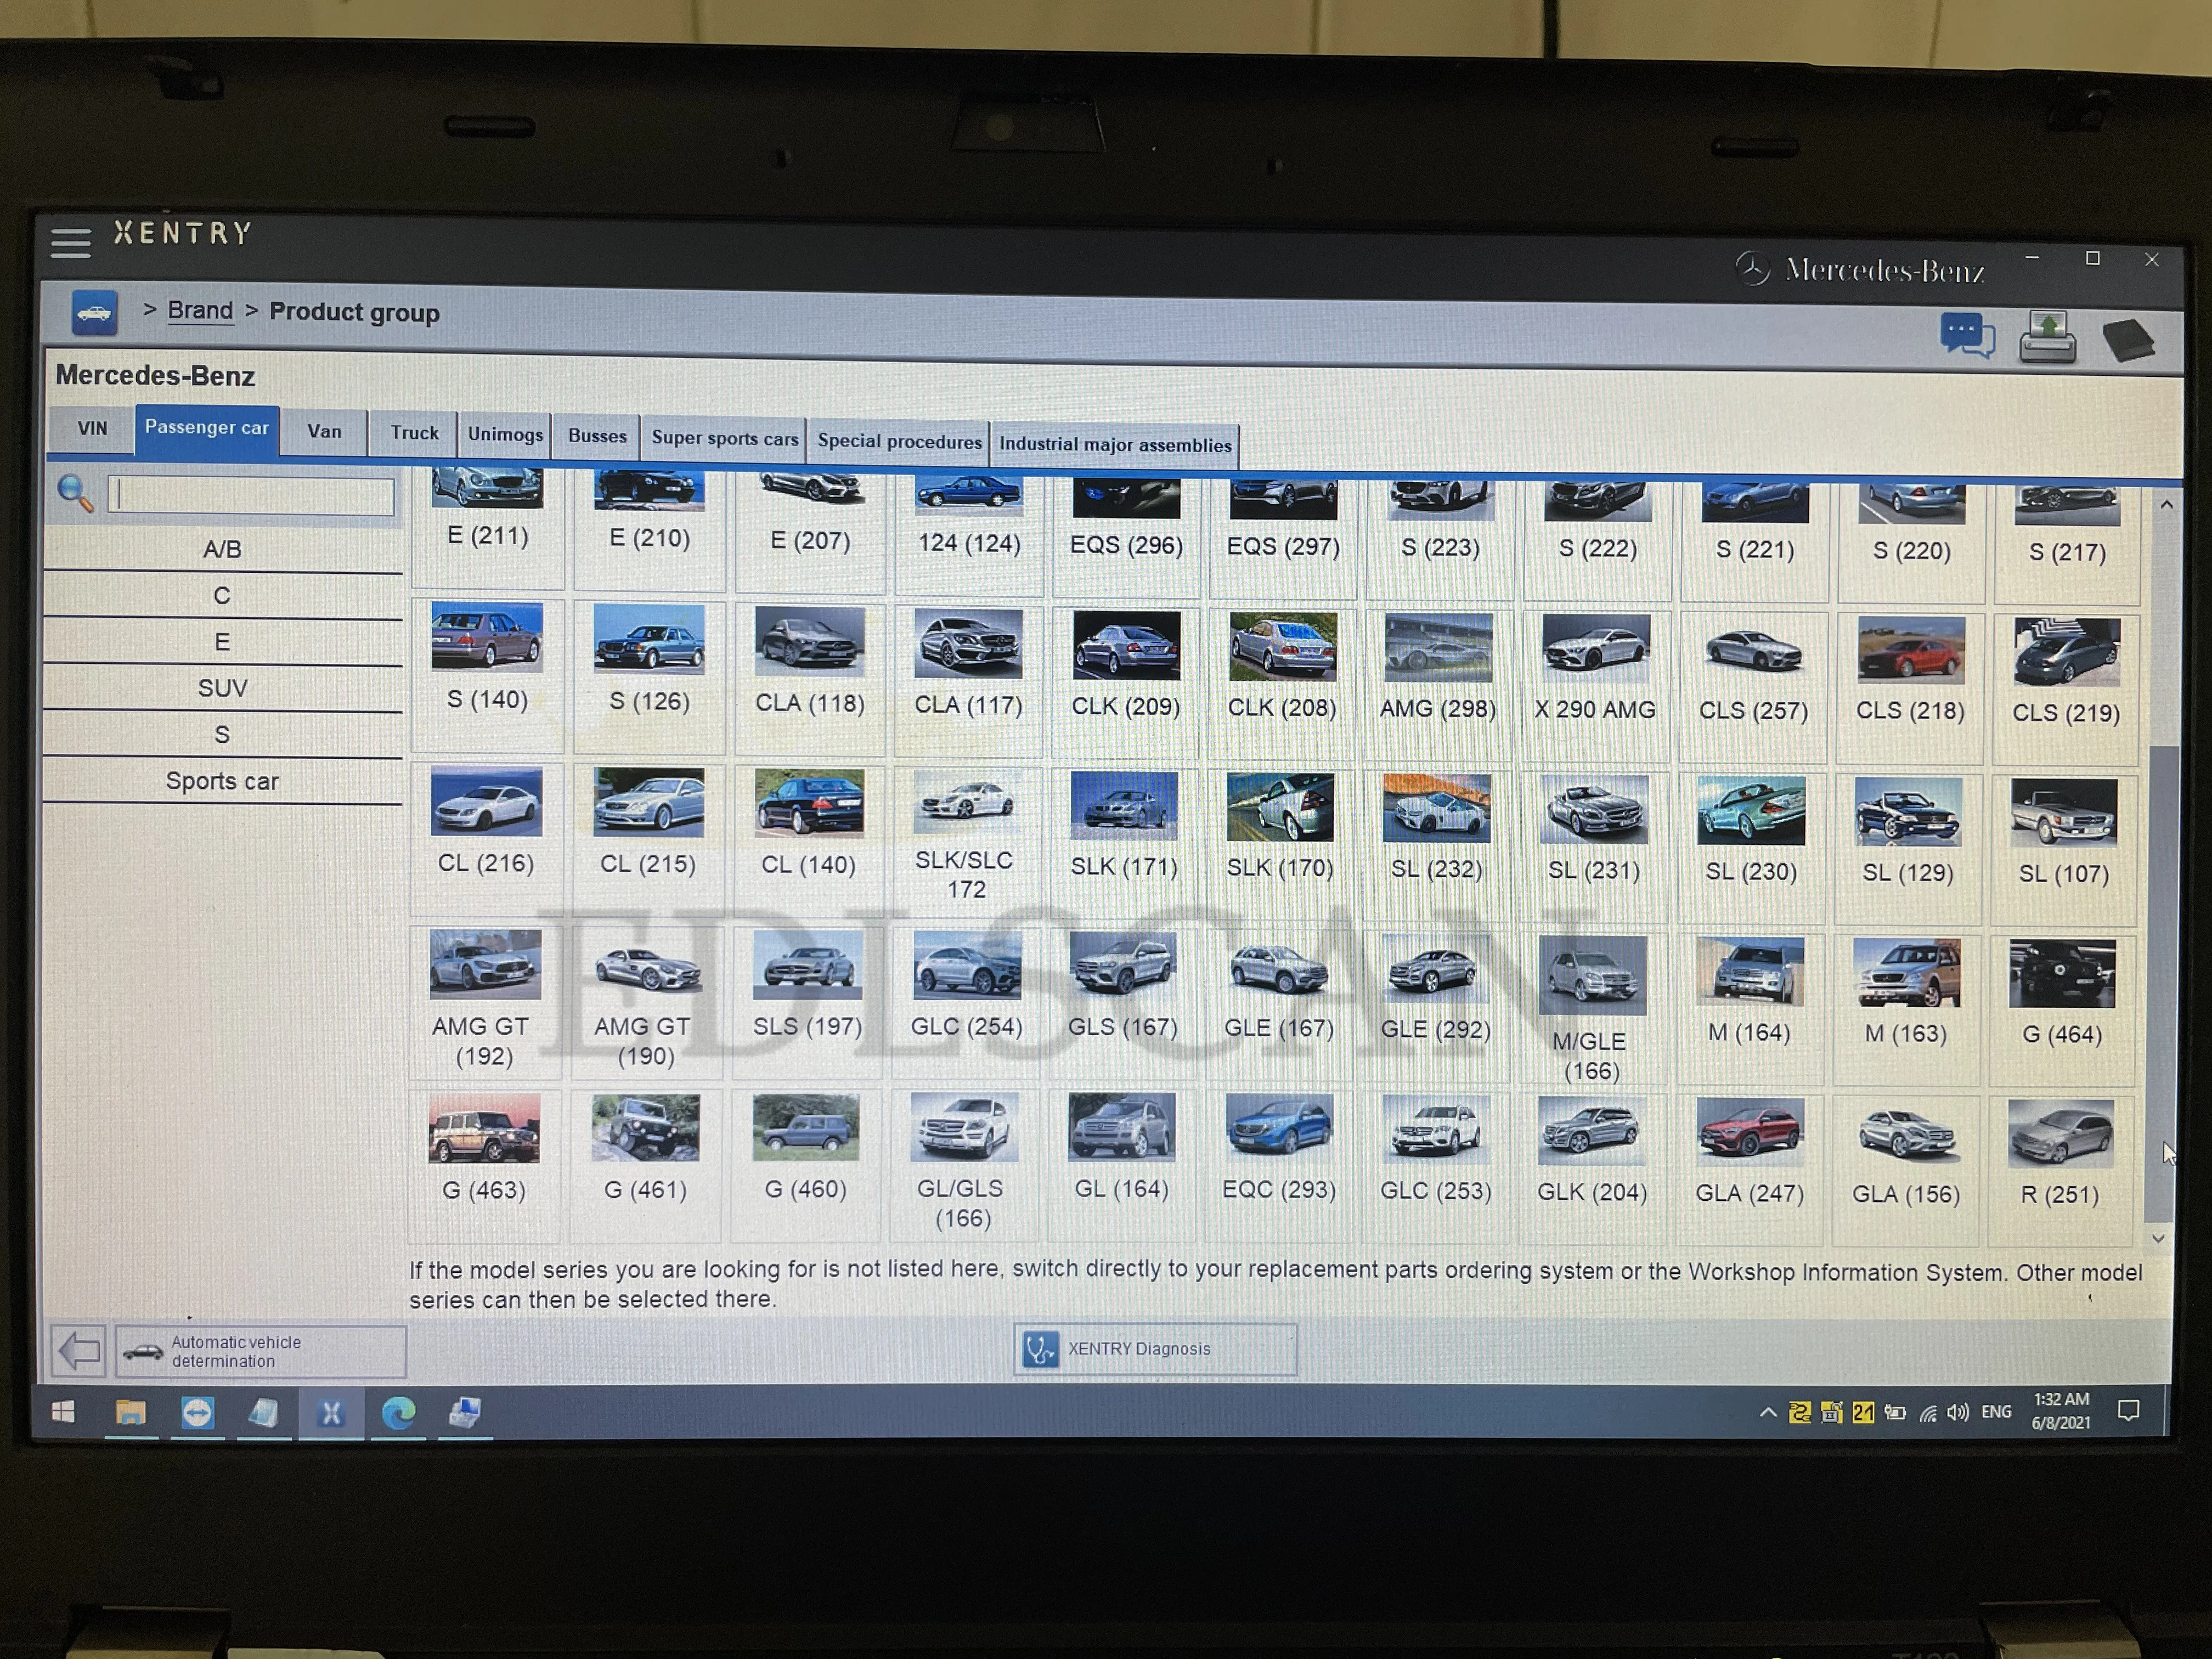Screen dimensions: 2212x1659
Task: Select the SUV category in the sidebar
Action: tap(222, 688)
